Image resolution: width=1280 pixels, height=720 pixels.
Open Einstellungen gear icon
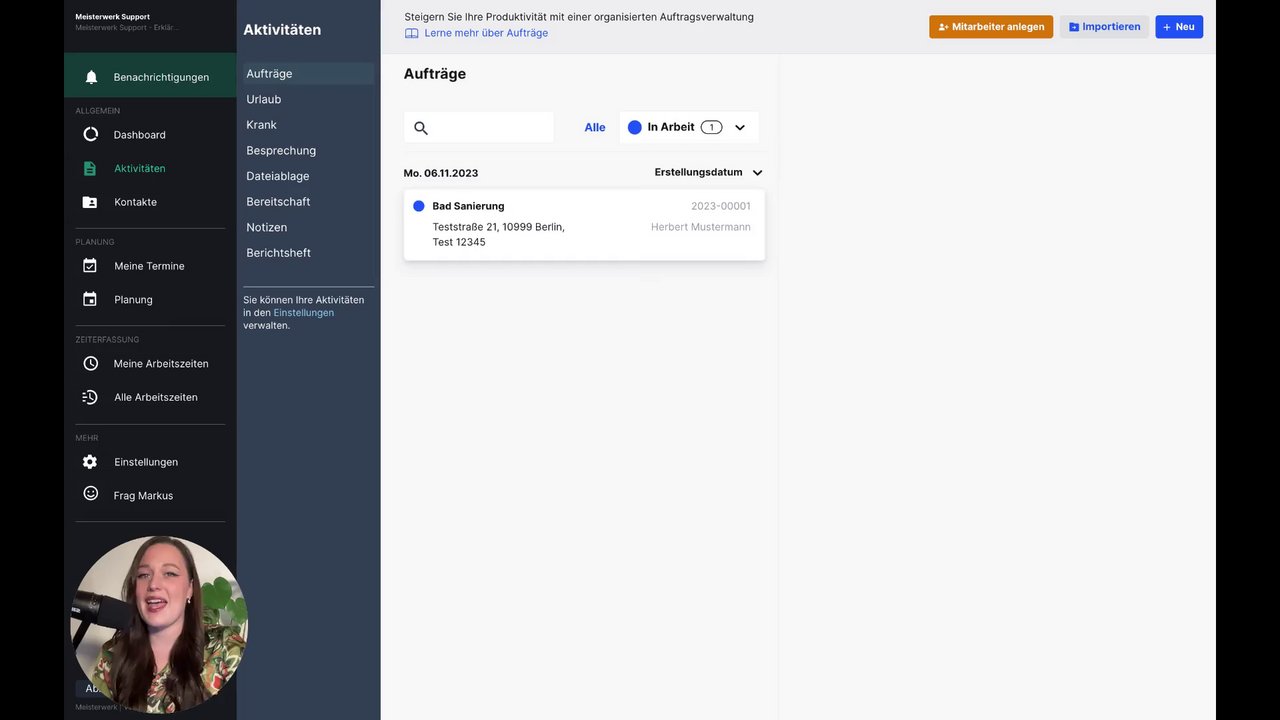point(90,462)
